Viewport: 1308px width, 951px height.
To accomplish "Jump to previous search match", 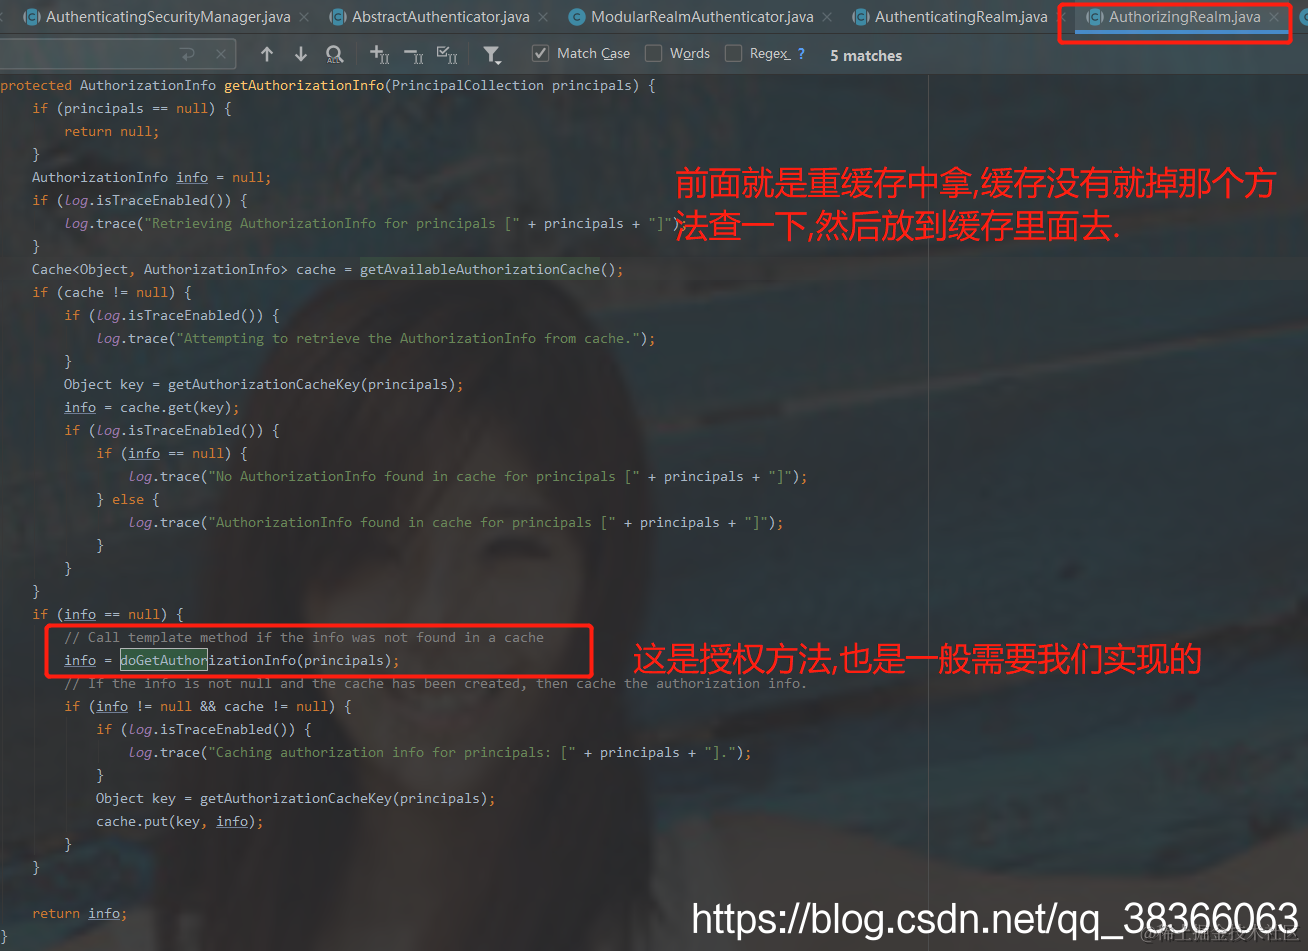I will pos(267,54).
